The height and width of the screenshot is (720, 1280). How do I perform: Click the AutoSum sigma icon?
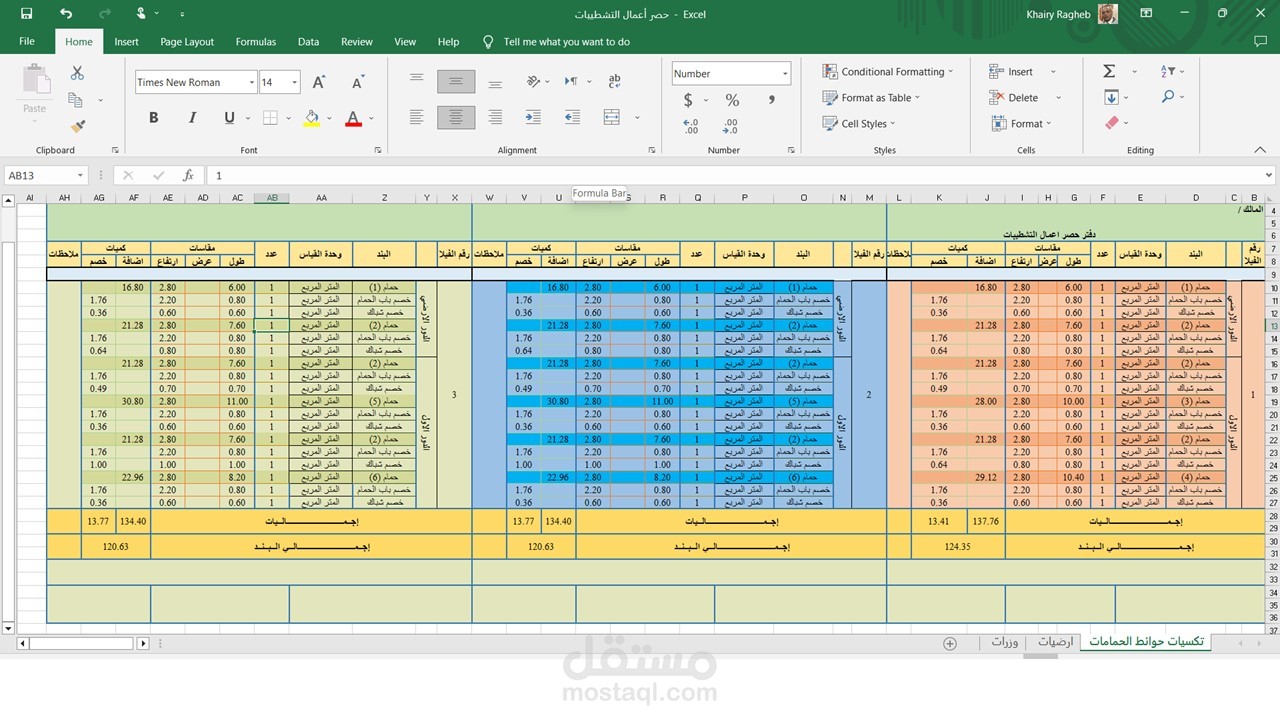tap(1109, 71)
